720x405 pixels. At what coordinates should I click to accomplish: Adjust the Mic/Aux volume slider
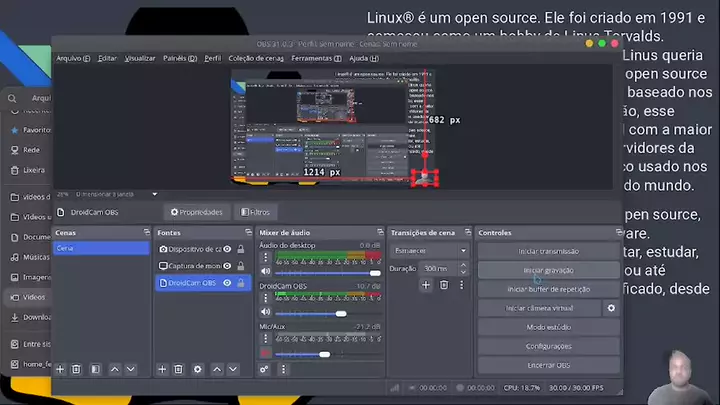point(324,354)
